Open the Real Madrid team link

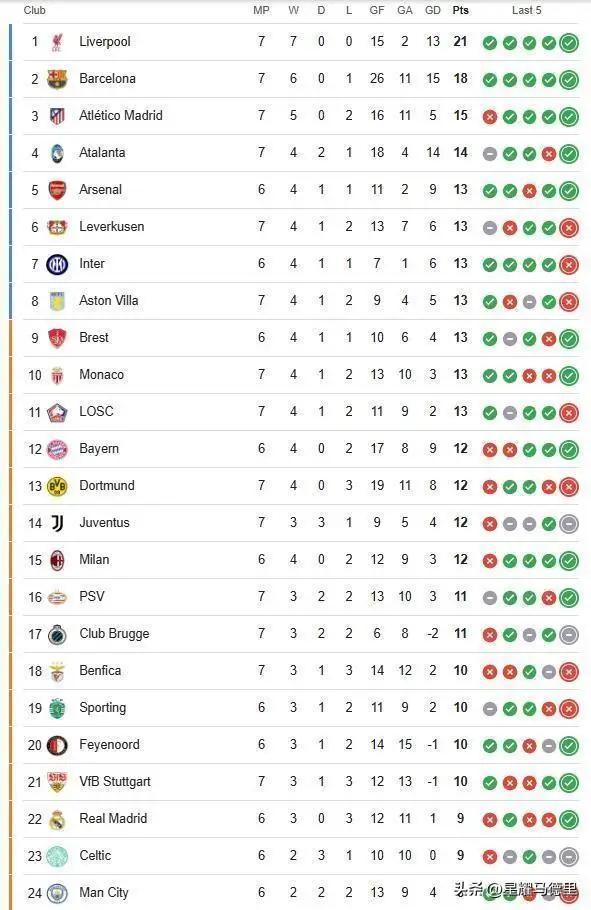click(113, 818)
